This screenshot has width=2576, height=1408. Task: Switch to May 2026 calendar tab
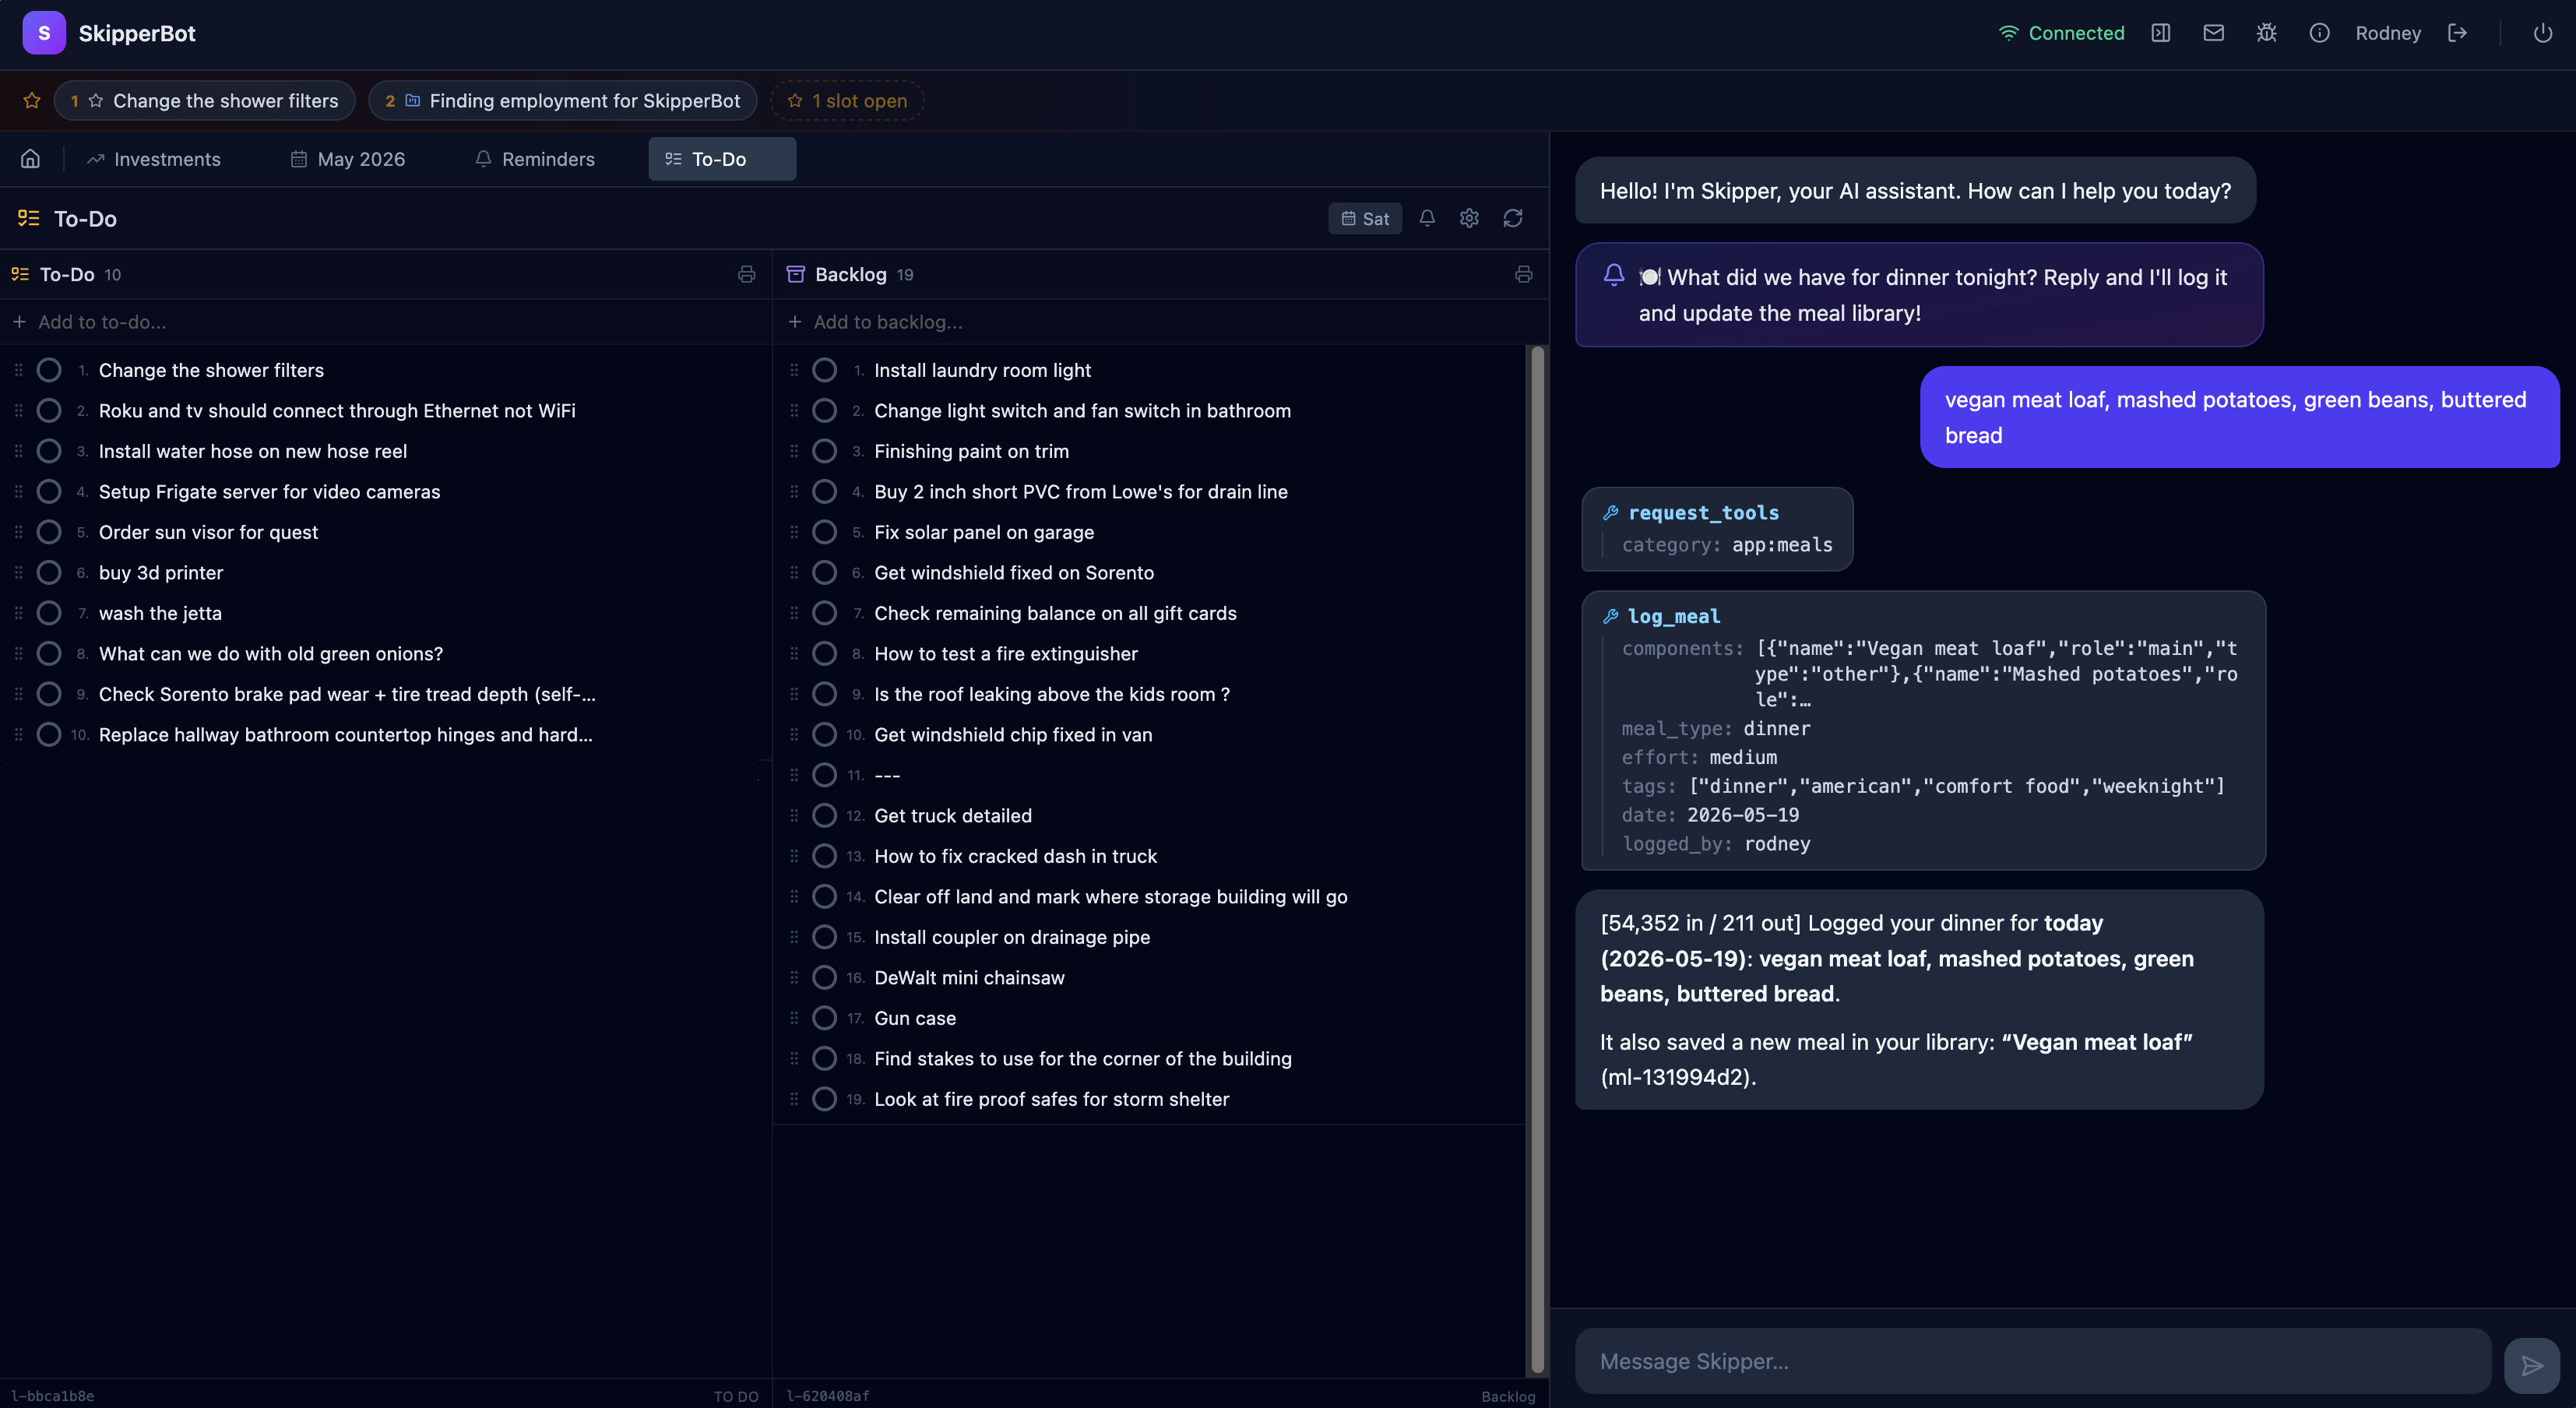(348, 159)
